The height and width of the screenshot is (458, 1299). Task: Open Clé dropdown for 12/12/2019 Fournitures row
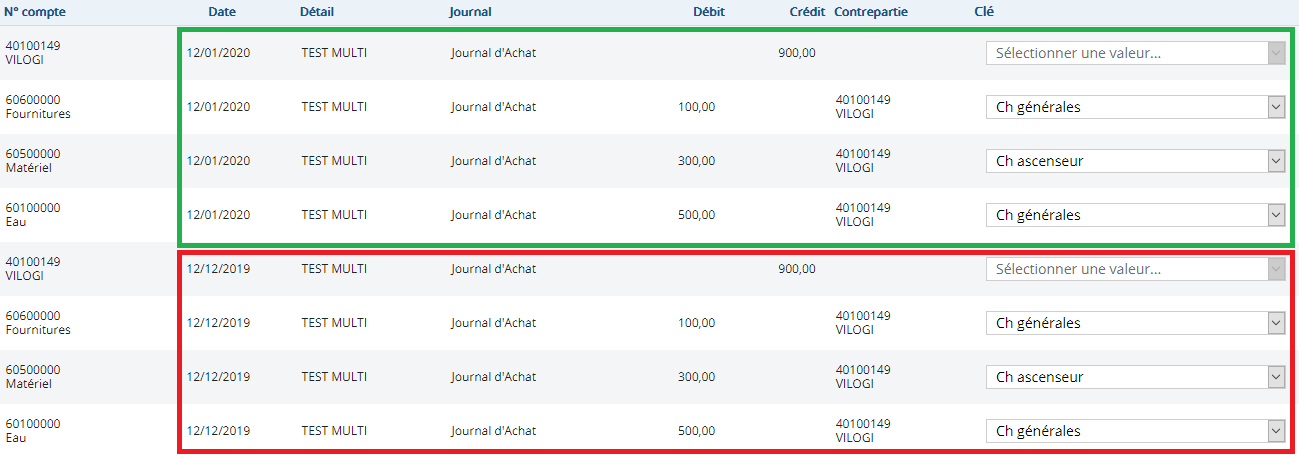point(1135,323)
